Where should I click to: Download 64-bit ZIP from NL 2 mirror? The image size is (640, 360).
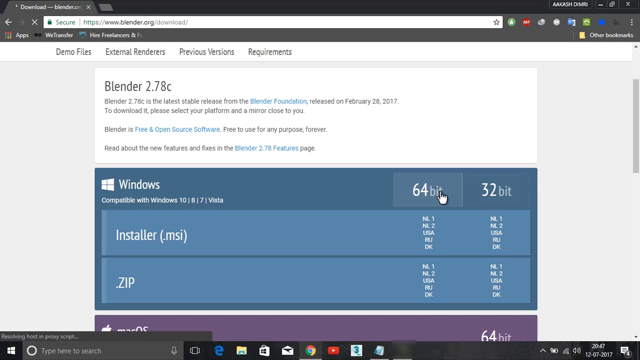click(x=428, y=273)
